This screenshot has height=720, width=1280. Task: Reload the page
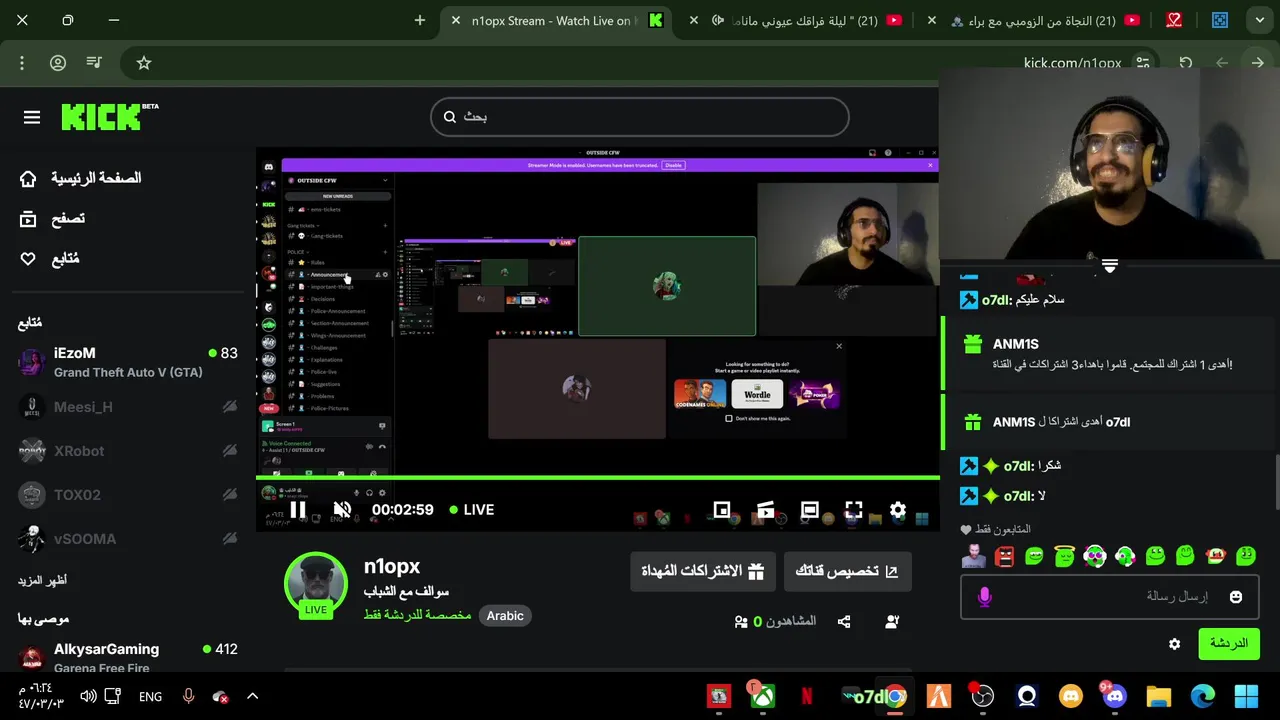click(1186, 63)
